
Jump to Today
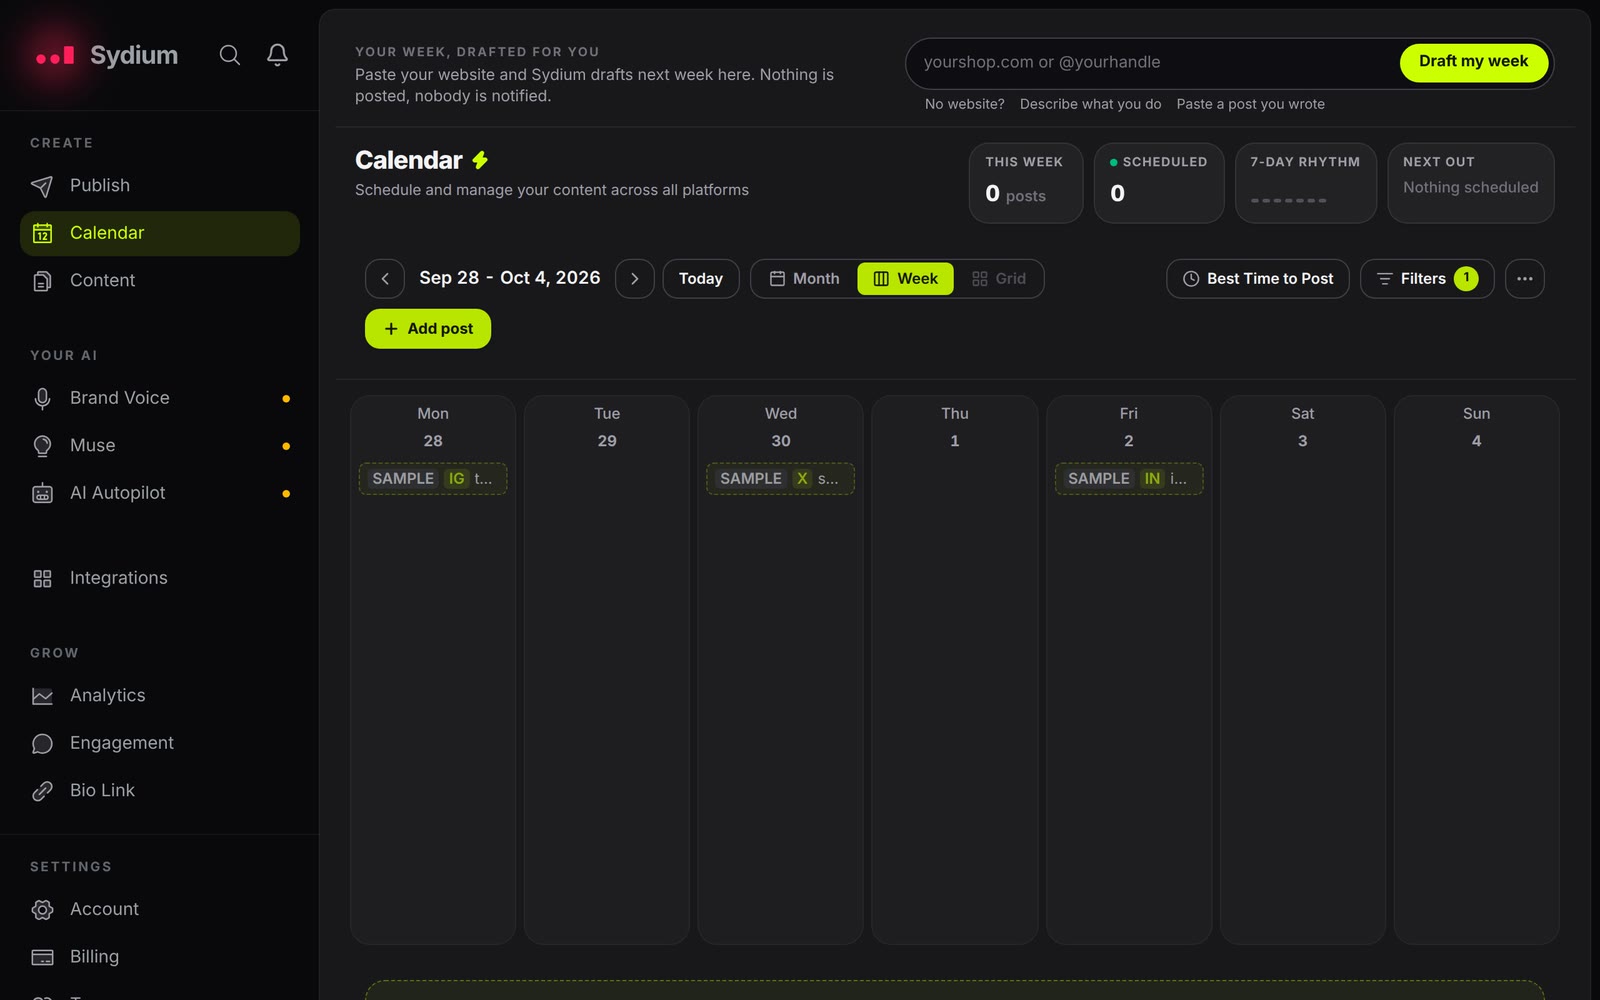tap(701, 279)
